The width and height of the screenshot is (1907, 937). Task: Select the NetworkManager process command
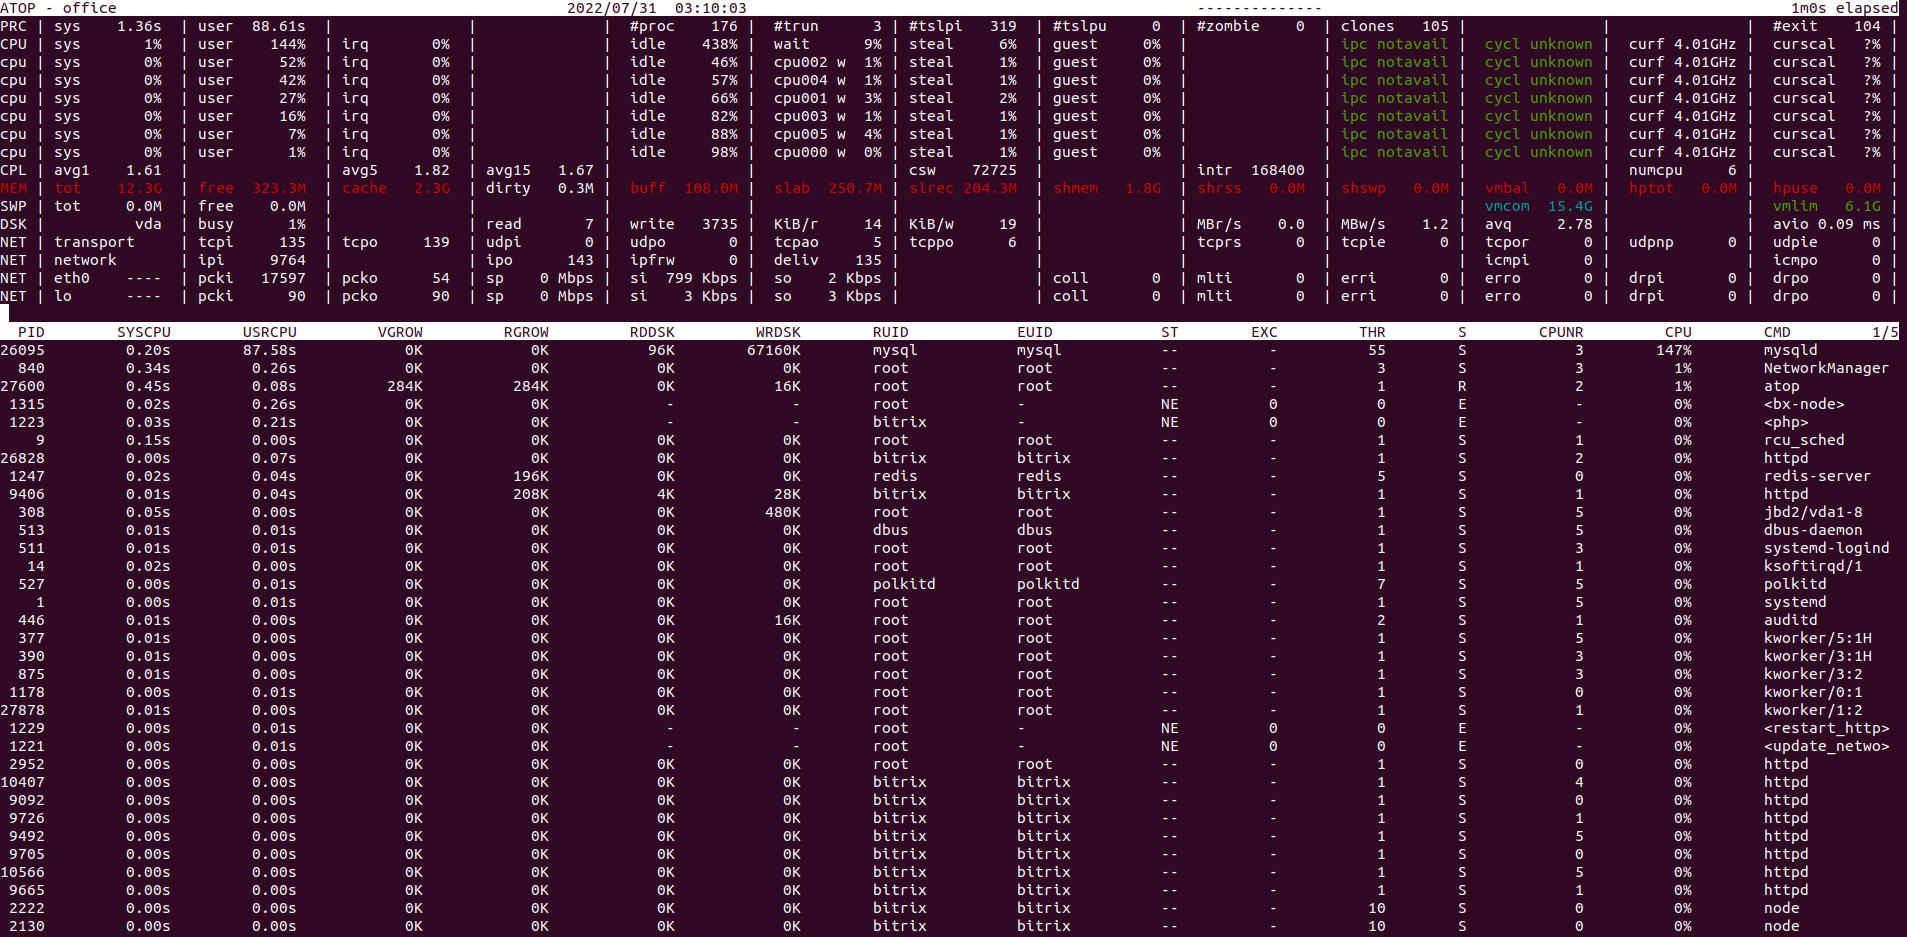(1826, 368)
